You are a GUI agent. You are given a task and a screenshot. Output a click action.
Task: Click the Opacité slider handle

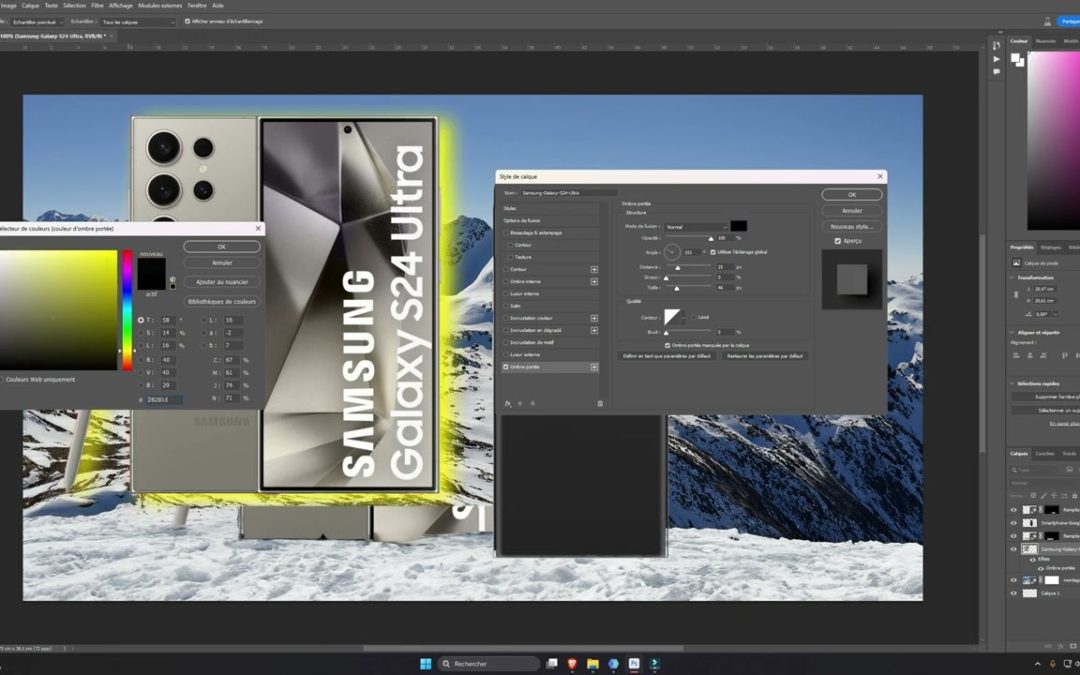click(711, 238)
